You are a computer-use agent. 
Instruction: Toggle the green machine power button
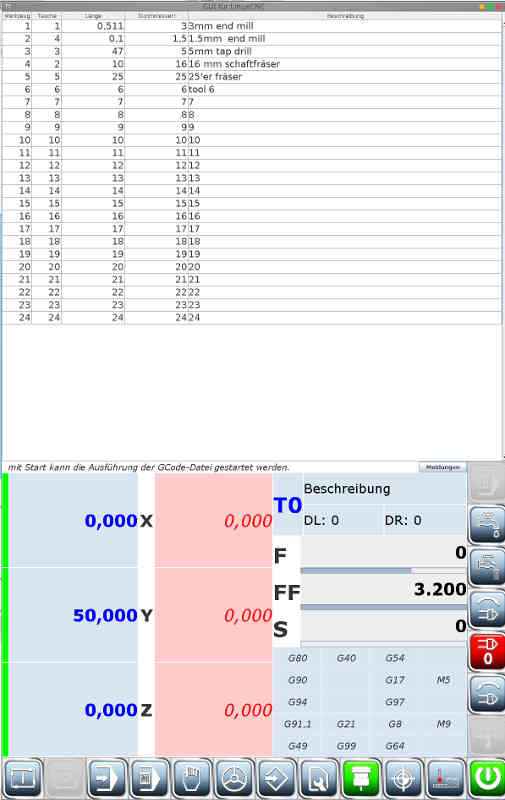487,778
